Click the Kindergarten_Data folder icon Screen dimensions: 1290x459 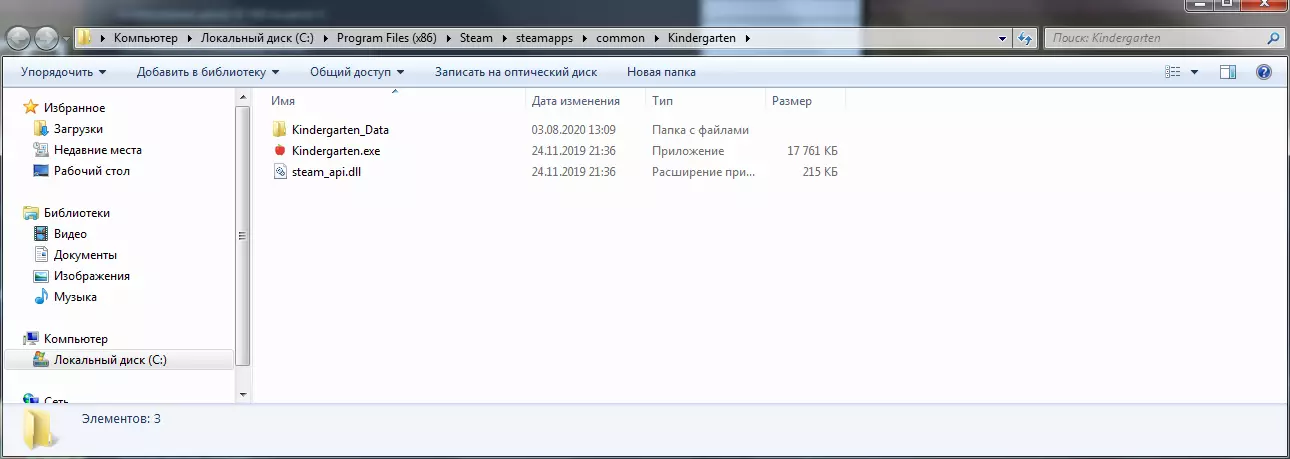coord(279,130)
